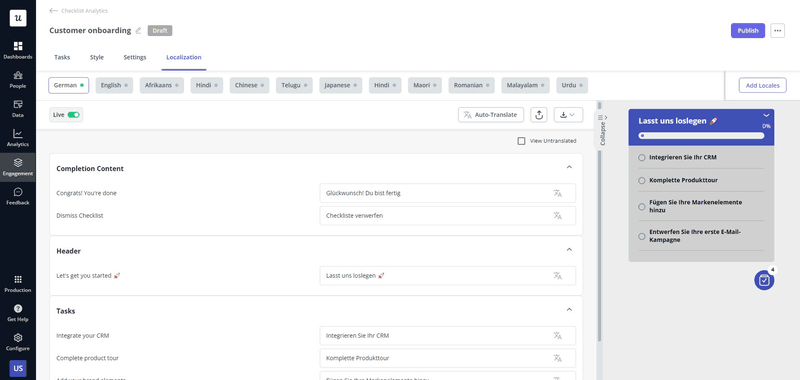Select the Telugu locale
The width and height of the screenshot is (800, 380).
(294, 85)
